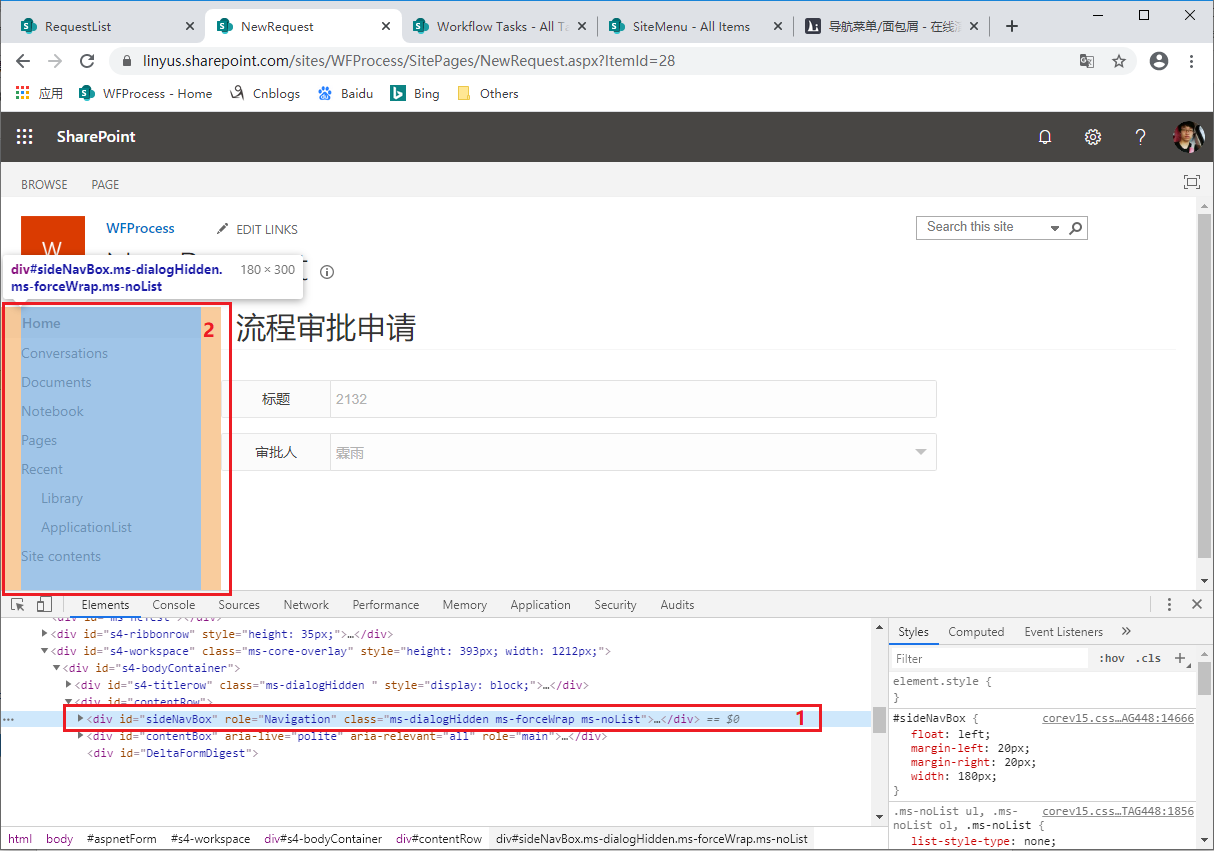The height and width of the screenshot is (851, 1214).
Task: Open the SharePoint app launcher grid
Action: (x=24, y=136)
